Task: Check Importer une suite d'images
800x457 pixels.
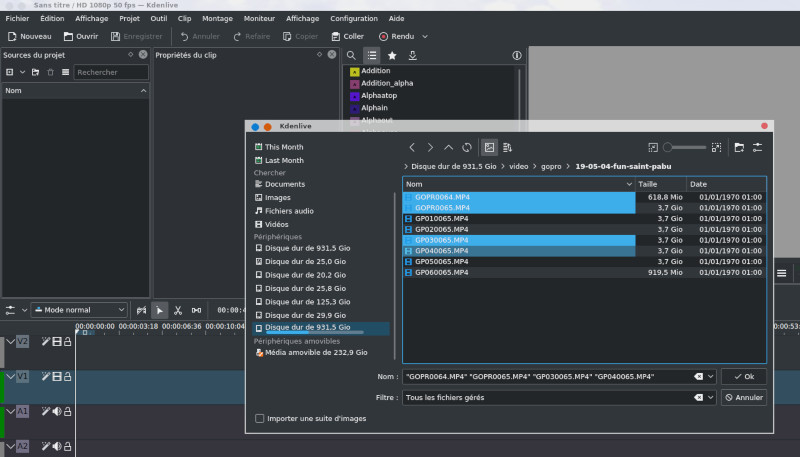Action: 260,418
